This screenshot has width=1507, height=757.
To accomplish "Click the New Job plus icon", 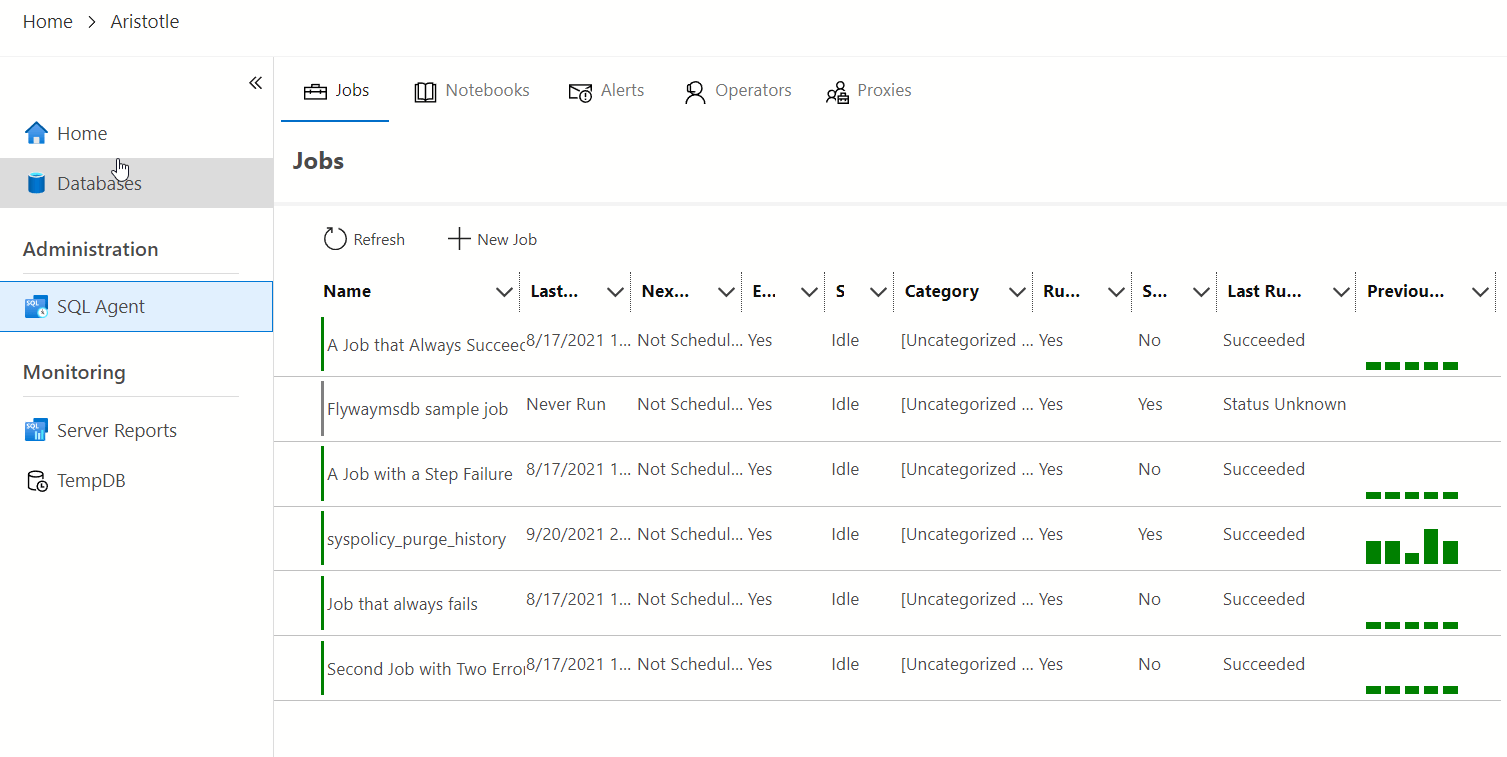I will pos(459,239).
